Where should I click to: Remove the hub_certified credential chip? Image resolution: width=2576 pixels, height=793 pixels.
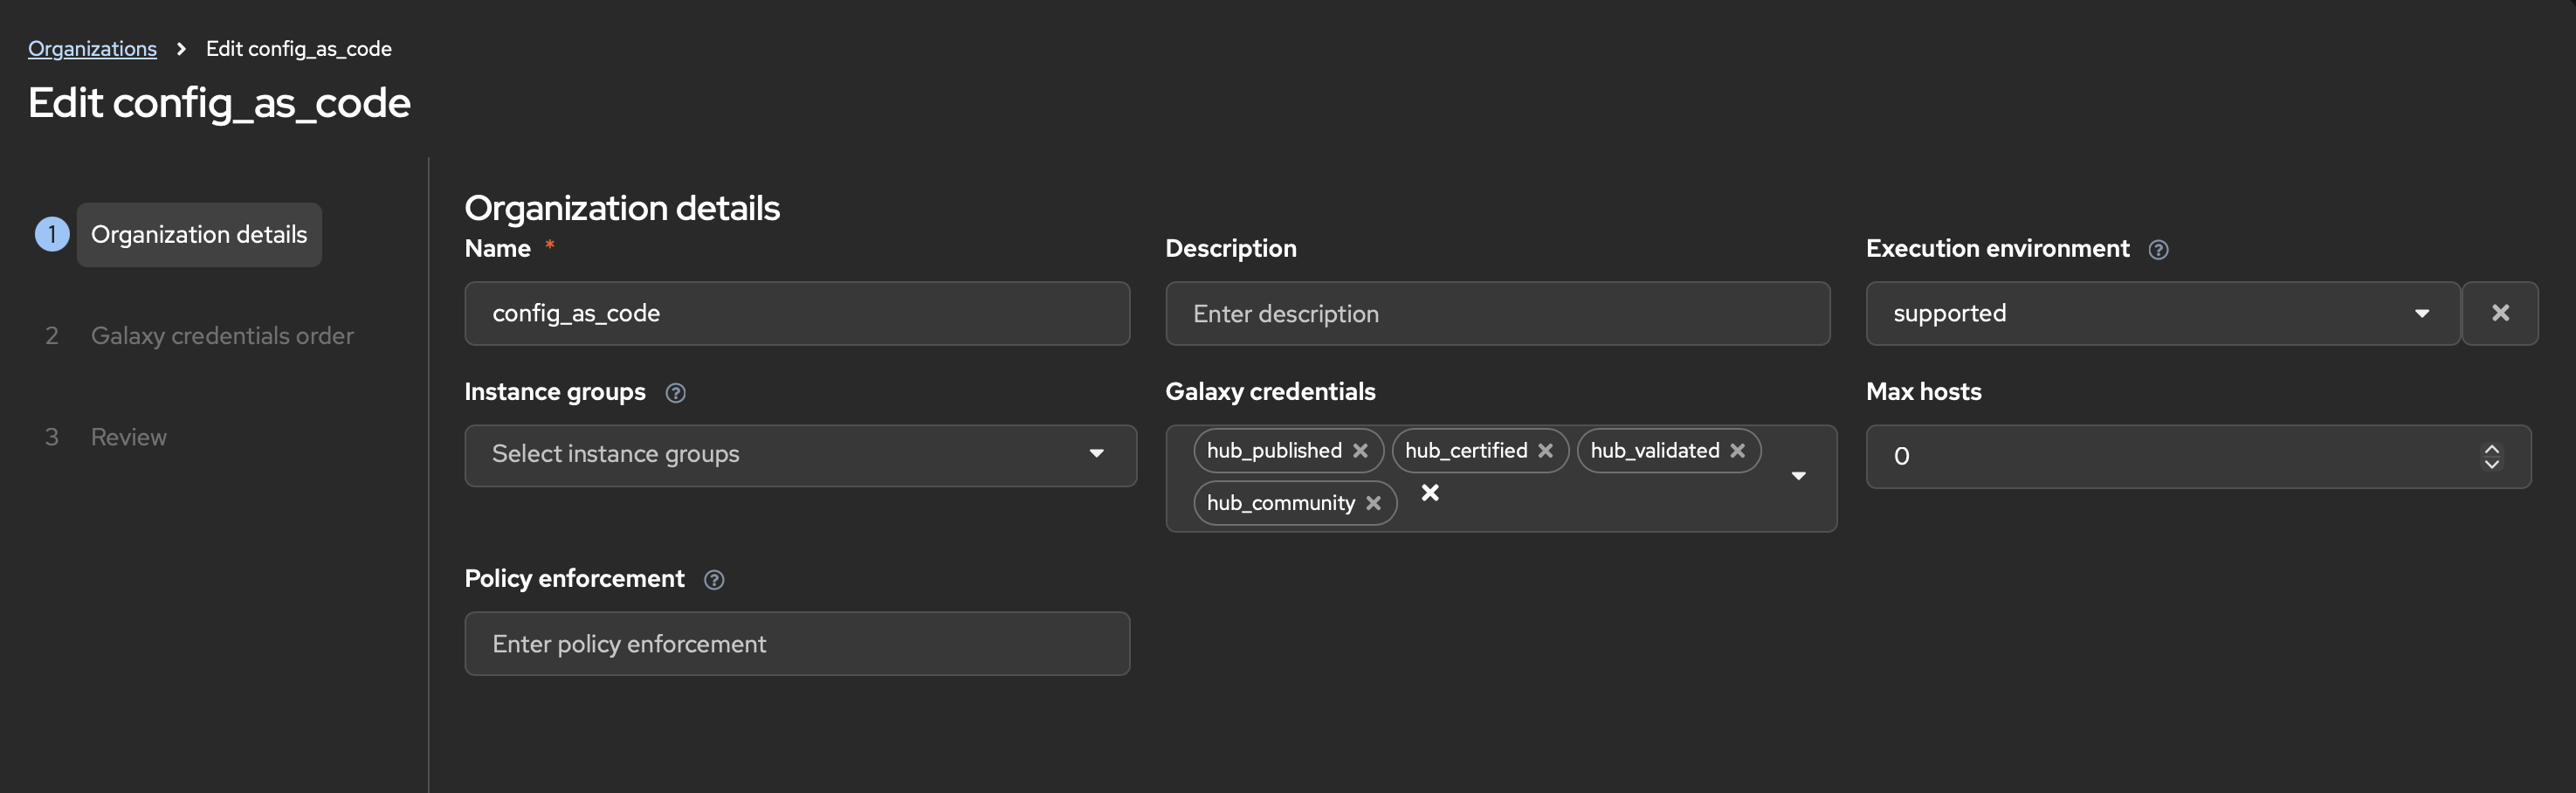click(x=1545, y=451)
